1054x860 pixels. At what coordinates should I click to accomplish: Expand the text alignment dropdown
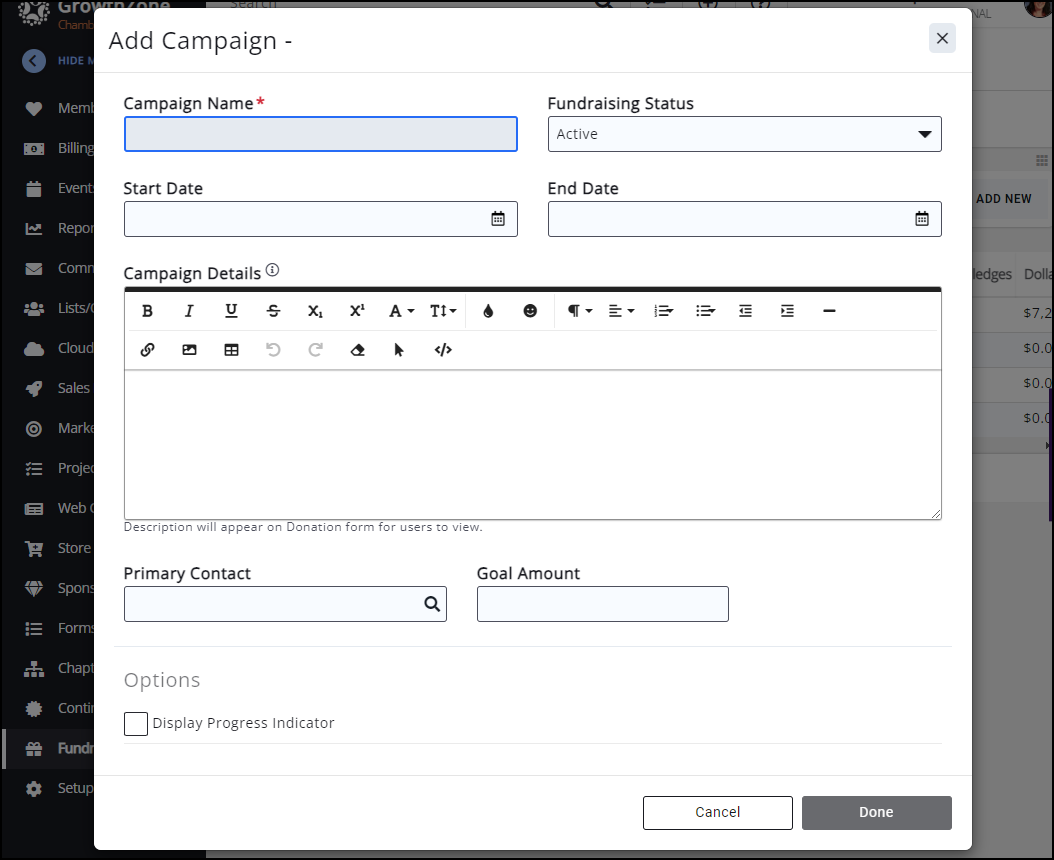pyautogui.click(x=621, y=311)
